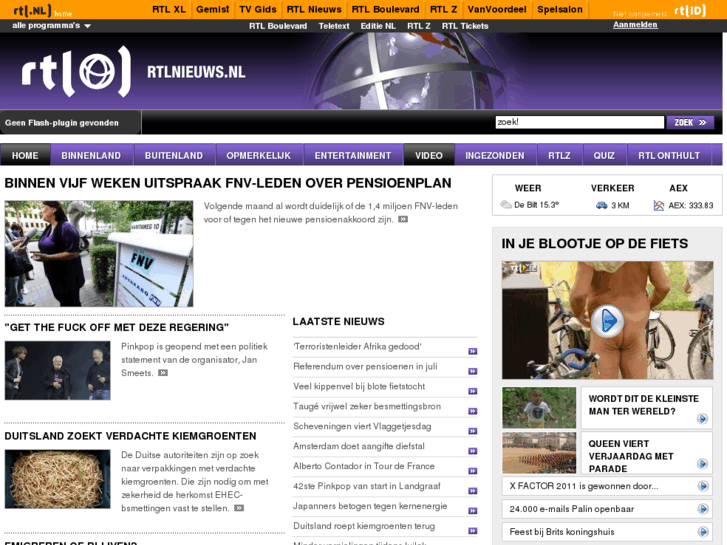Click the Queen parade video thumbnail
Image resolution: width=727 pixels, height=545 pixels.
click(x=539, y=453)
